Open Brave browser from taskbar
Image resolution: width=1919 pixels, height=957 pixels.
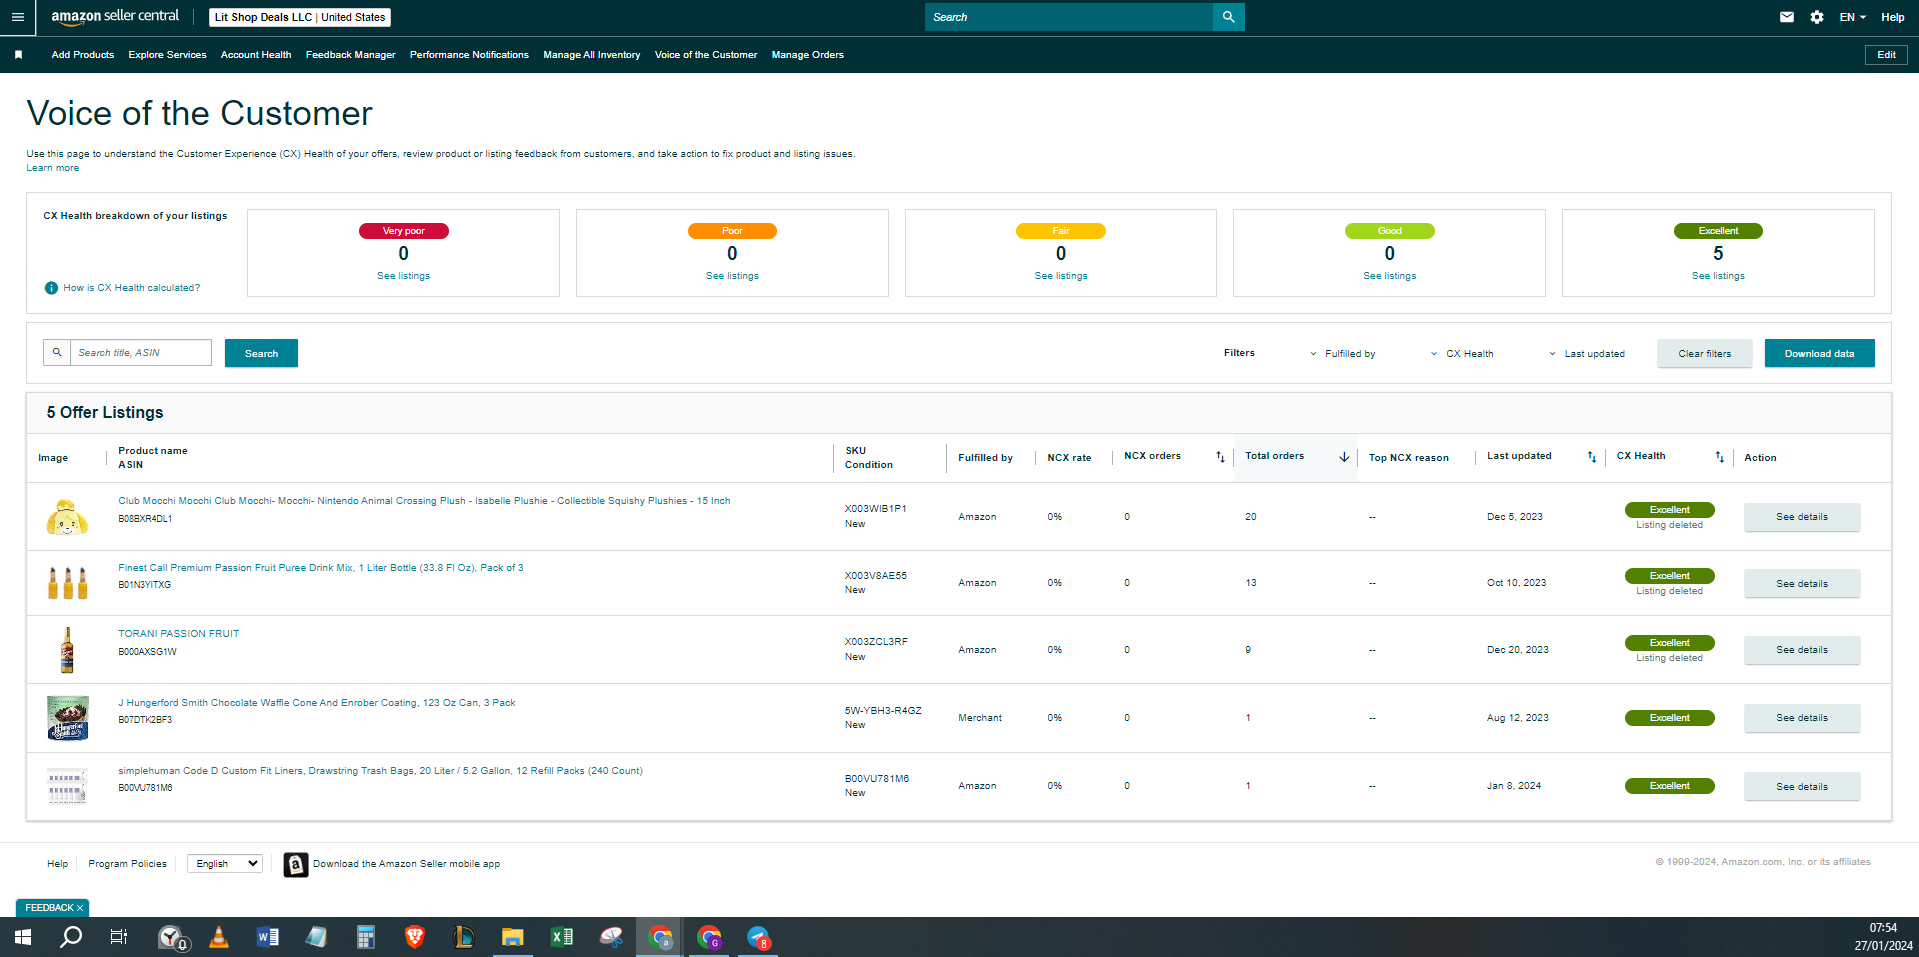tap(414, 937)
